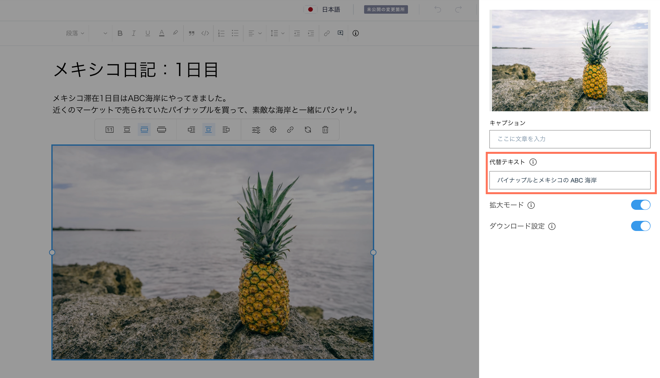The width and height of the screenshot is (660, 378).
Task: Open the 段落 paragraph style dropdown
Action: (x=75, y=33)
